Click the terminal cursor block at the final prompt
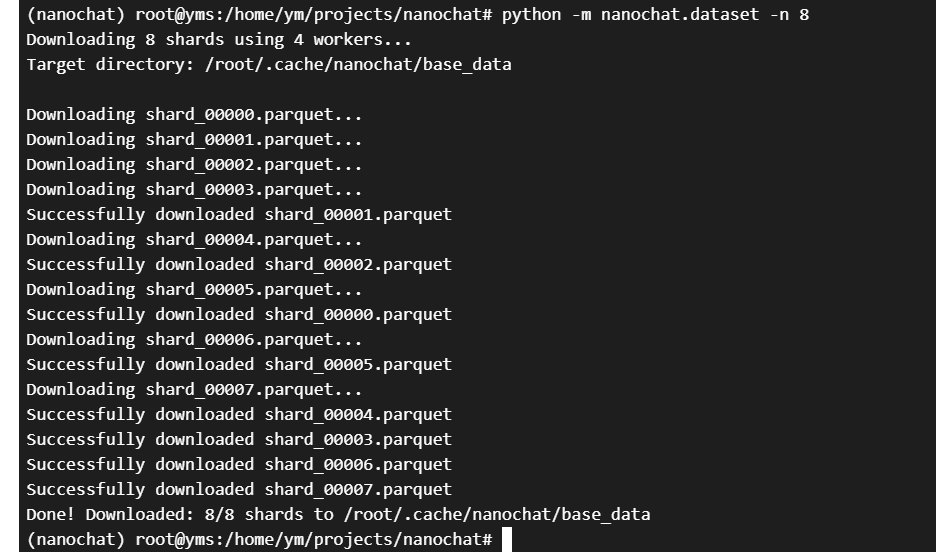This screenshot has height=552, width=936. [507, 540]
